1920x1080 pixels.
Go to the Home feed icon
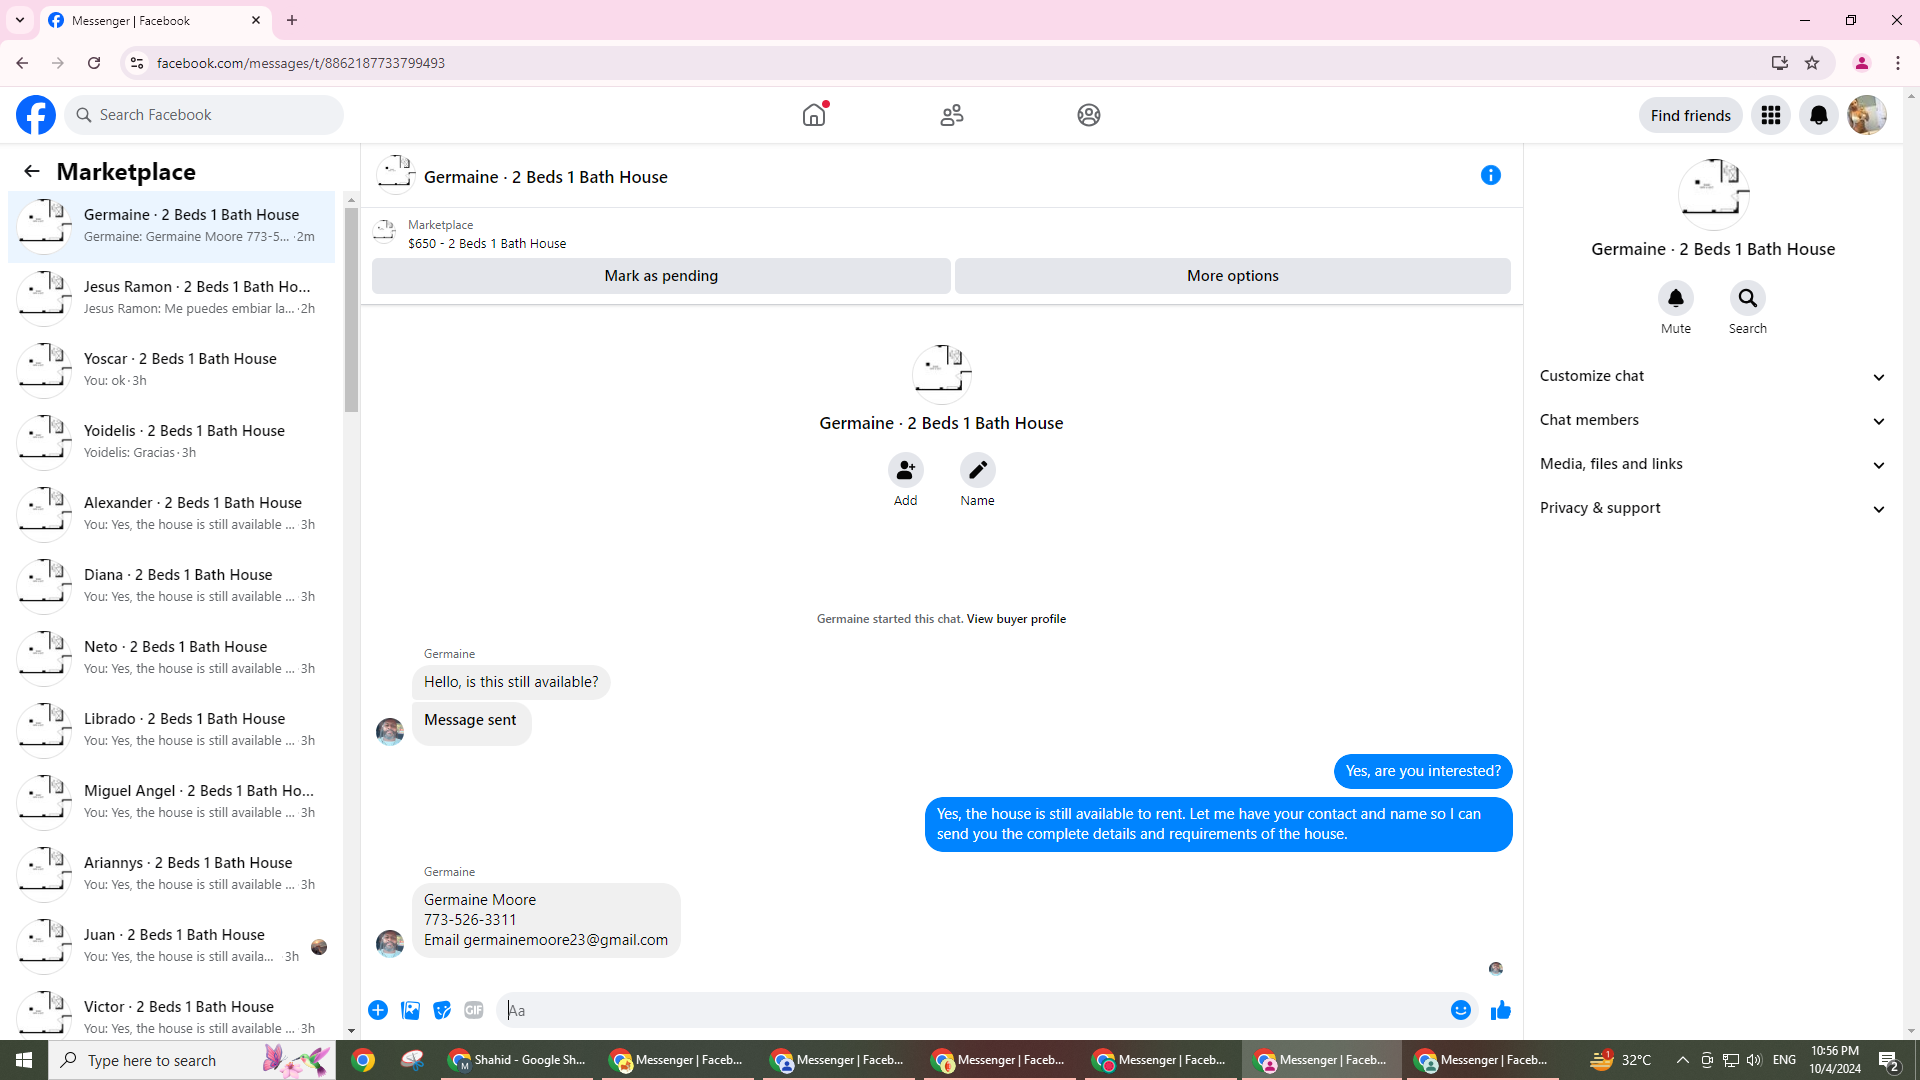[x=814, y=115]
